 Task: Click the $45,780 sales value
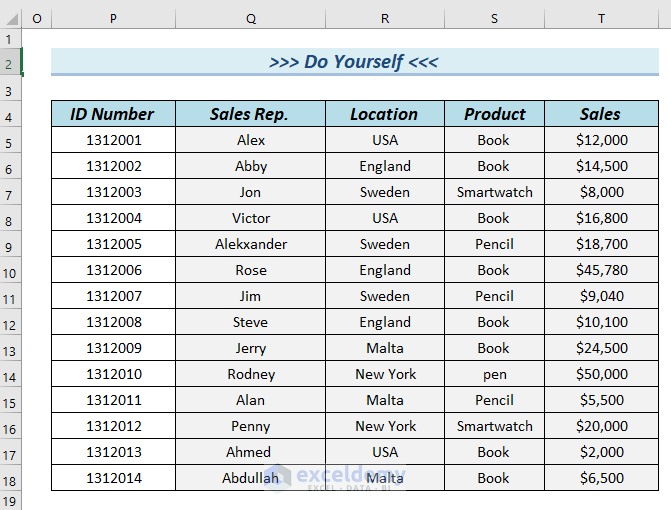pos(601,270)
